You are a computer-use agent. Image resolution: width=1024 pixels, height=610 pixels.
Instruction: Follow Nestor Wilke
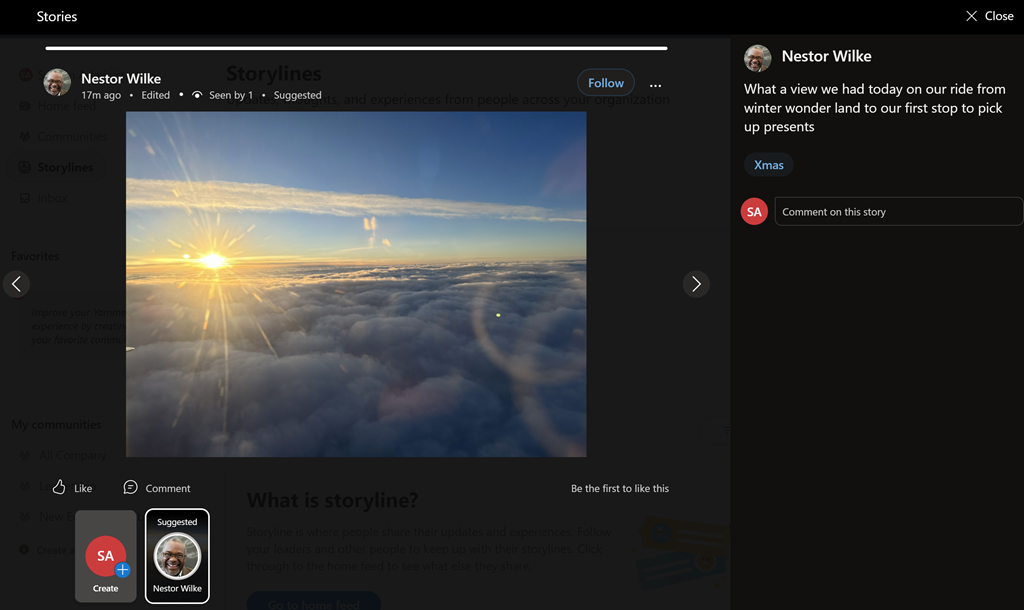coord(605,83)
